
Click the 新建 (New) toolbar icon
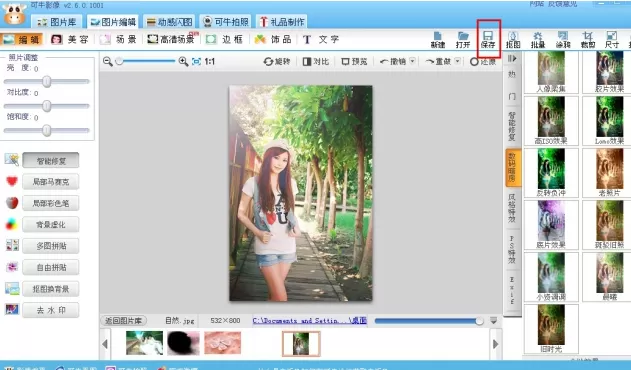click(437, 40)
